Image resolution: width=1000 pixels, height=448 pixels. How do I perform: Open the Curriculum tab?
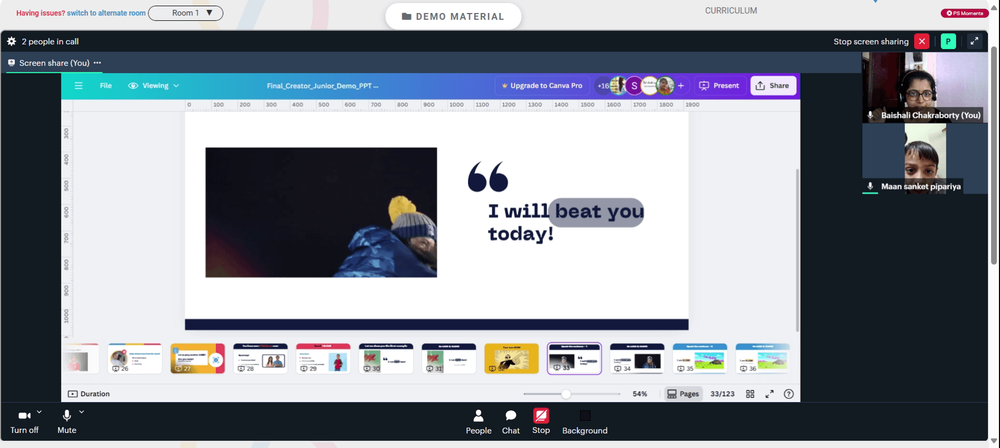(x=731, y=11)
